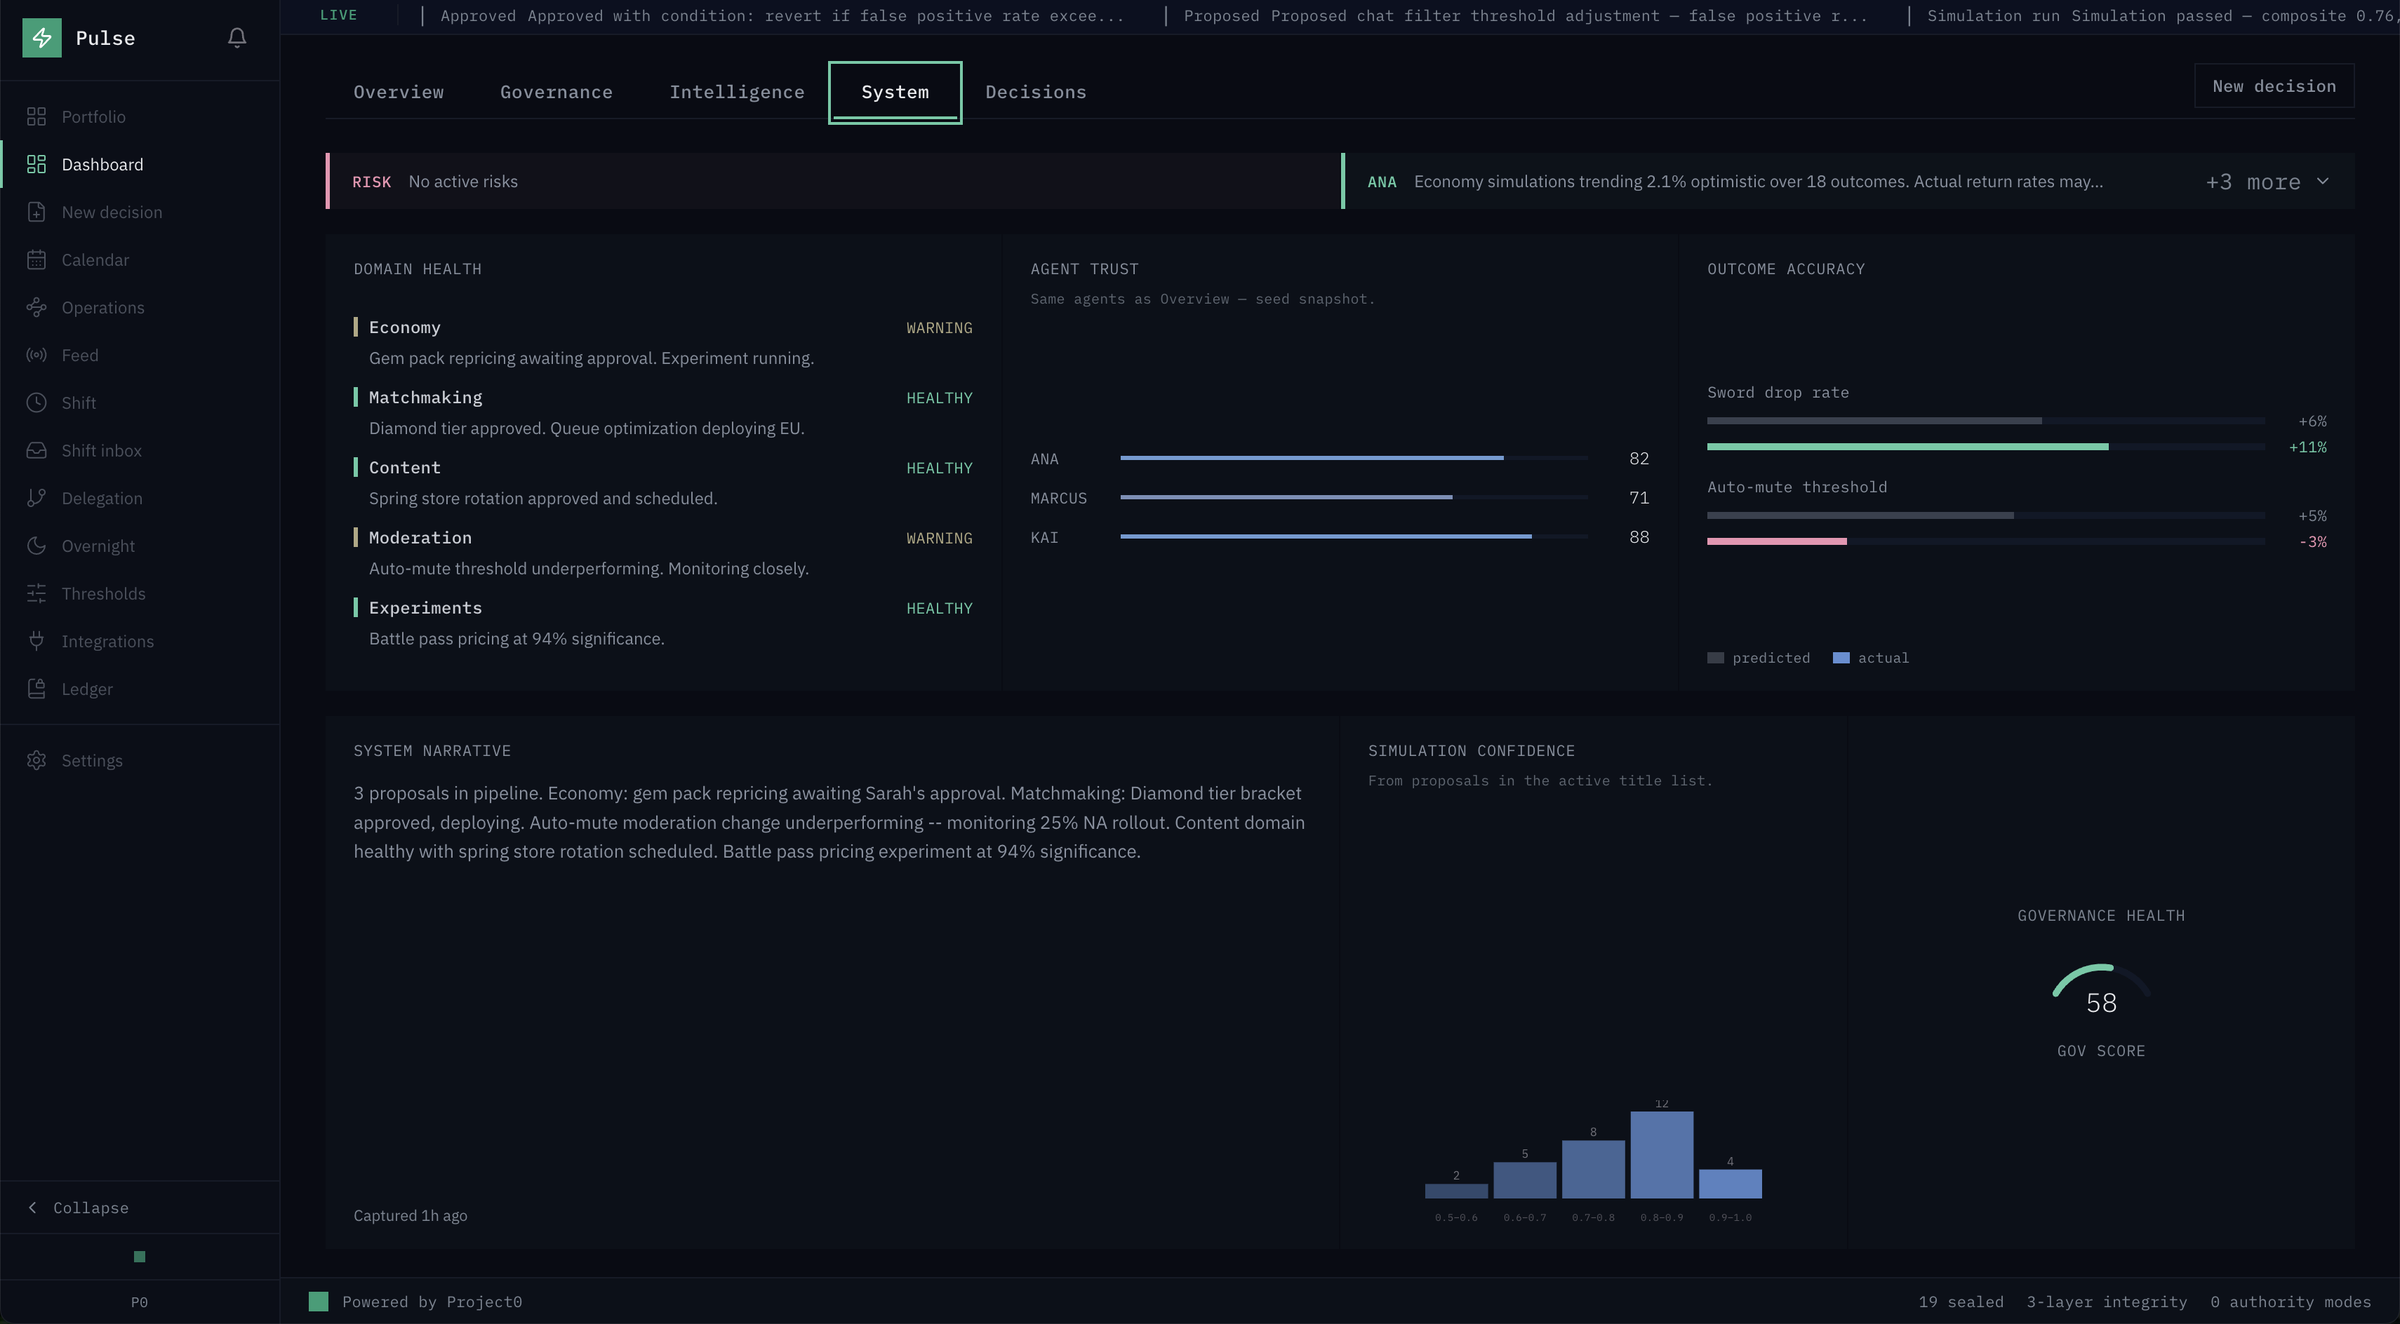
Task: Click the Collapse chevron arrow icon
Action: point(33,1208)
